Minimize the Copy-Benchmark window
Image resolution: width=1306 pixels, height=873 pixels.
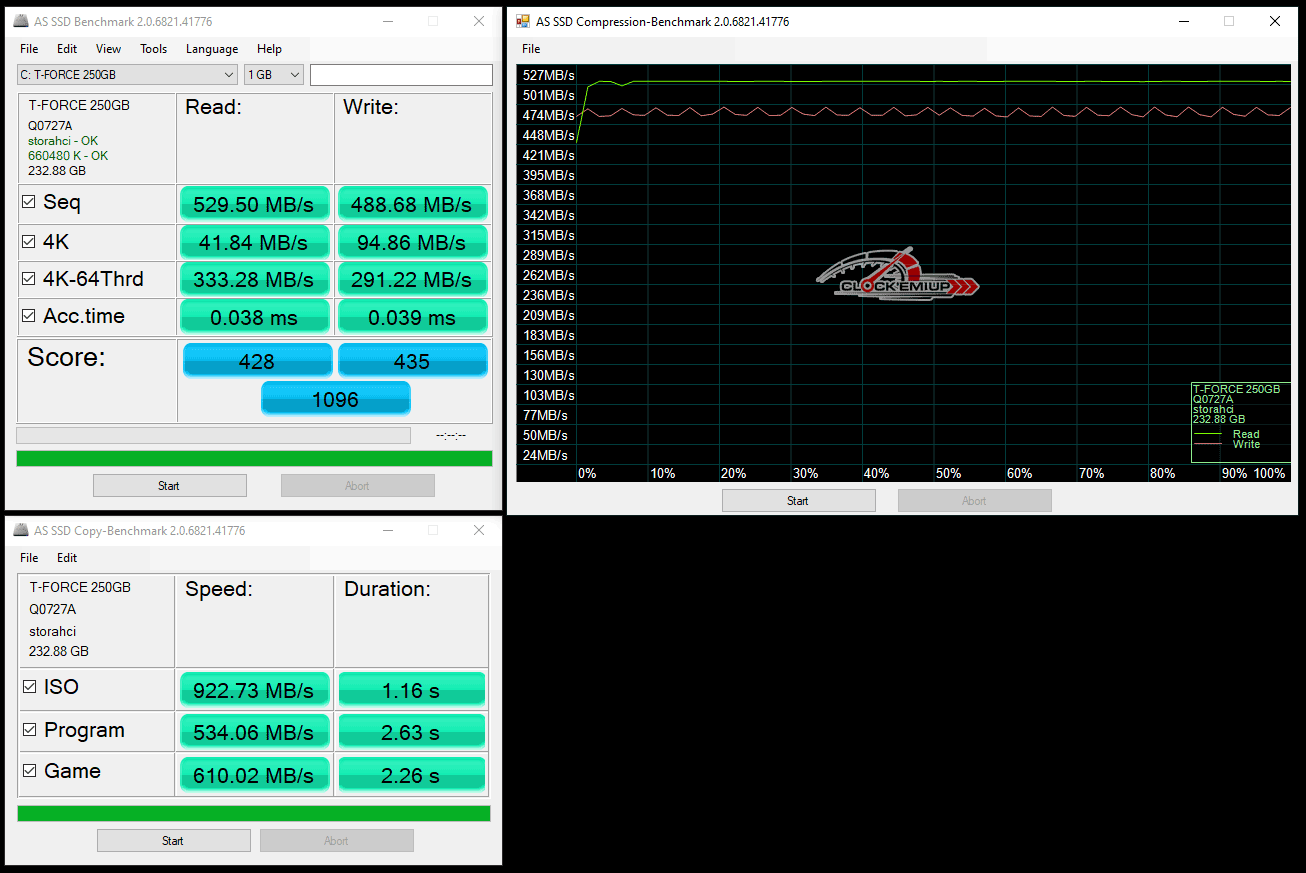387,530
